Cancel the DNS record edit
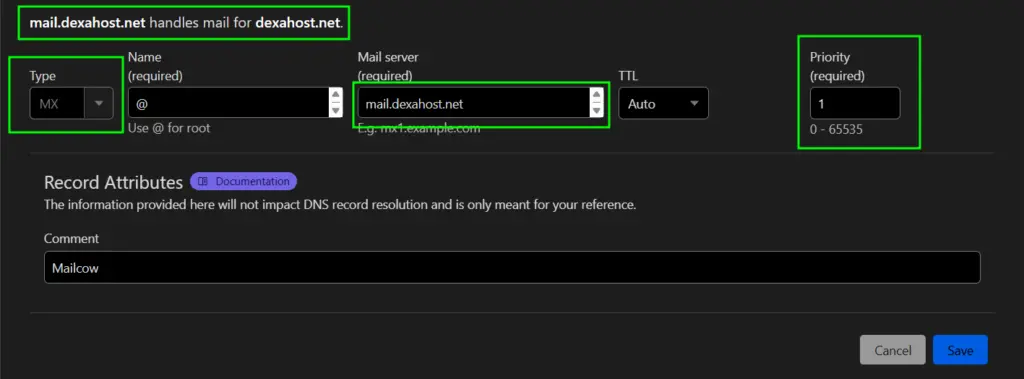The width and height of the screenshot is (1024, 379). 893,350
